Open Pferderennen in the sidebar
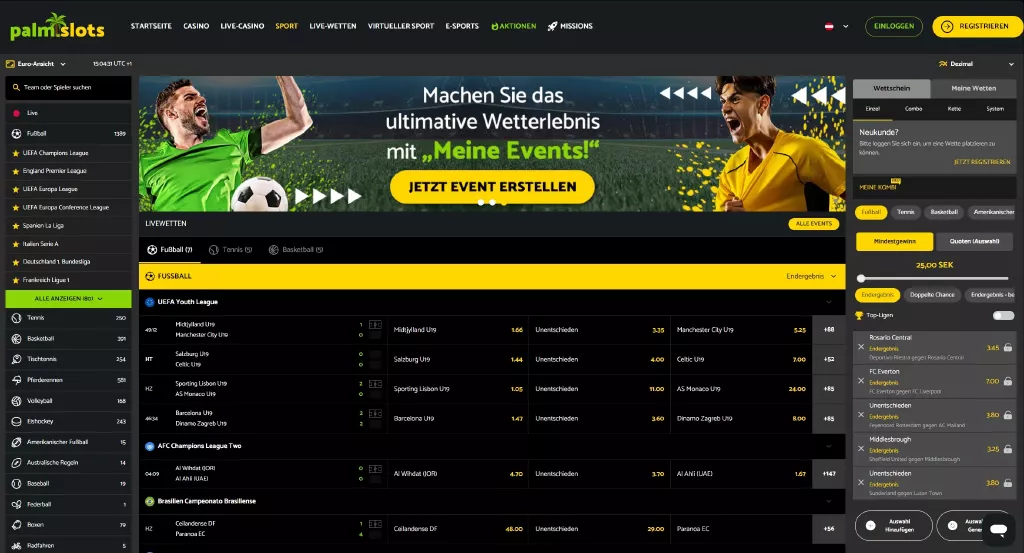The height and width of the screenshot is (553, 1024). 68,380
